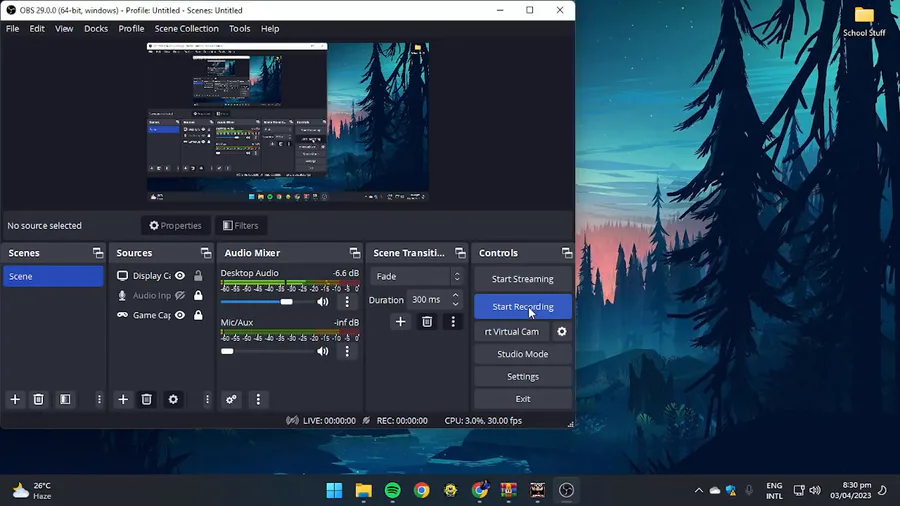Open the School Stuff desktop folder

pos(864,22)
